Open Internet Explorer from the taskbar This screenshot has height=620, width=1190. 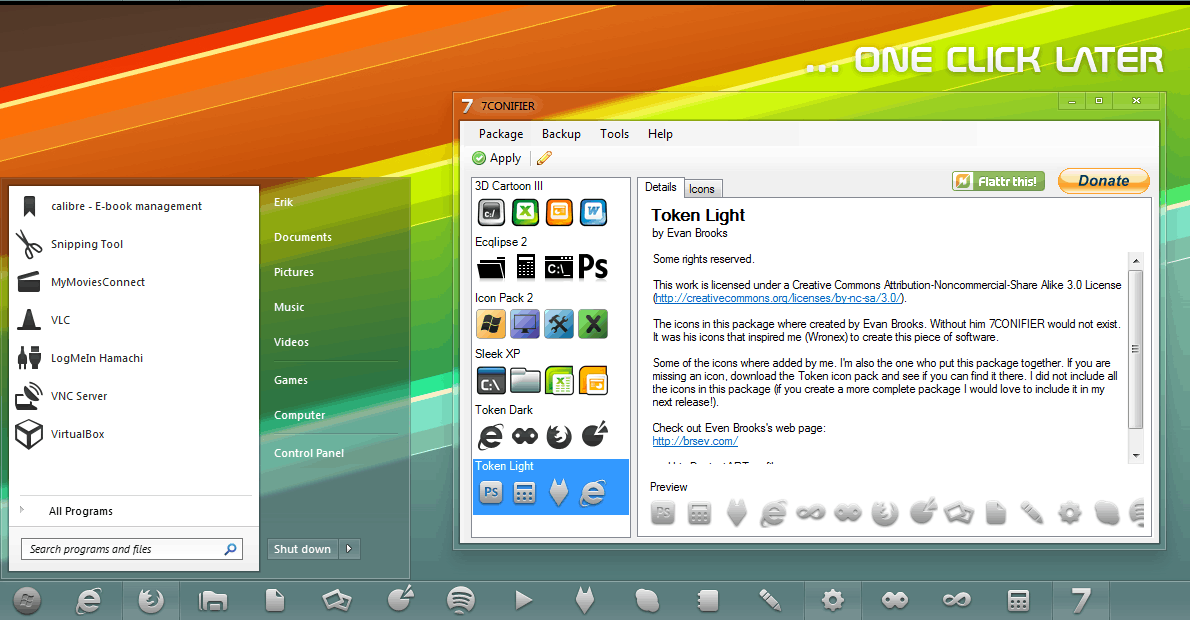point(89,601)
